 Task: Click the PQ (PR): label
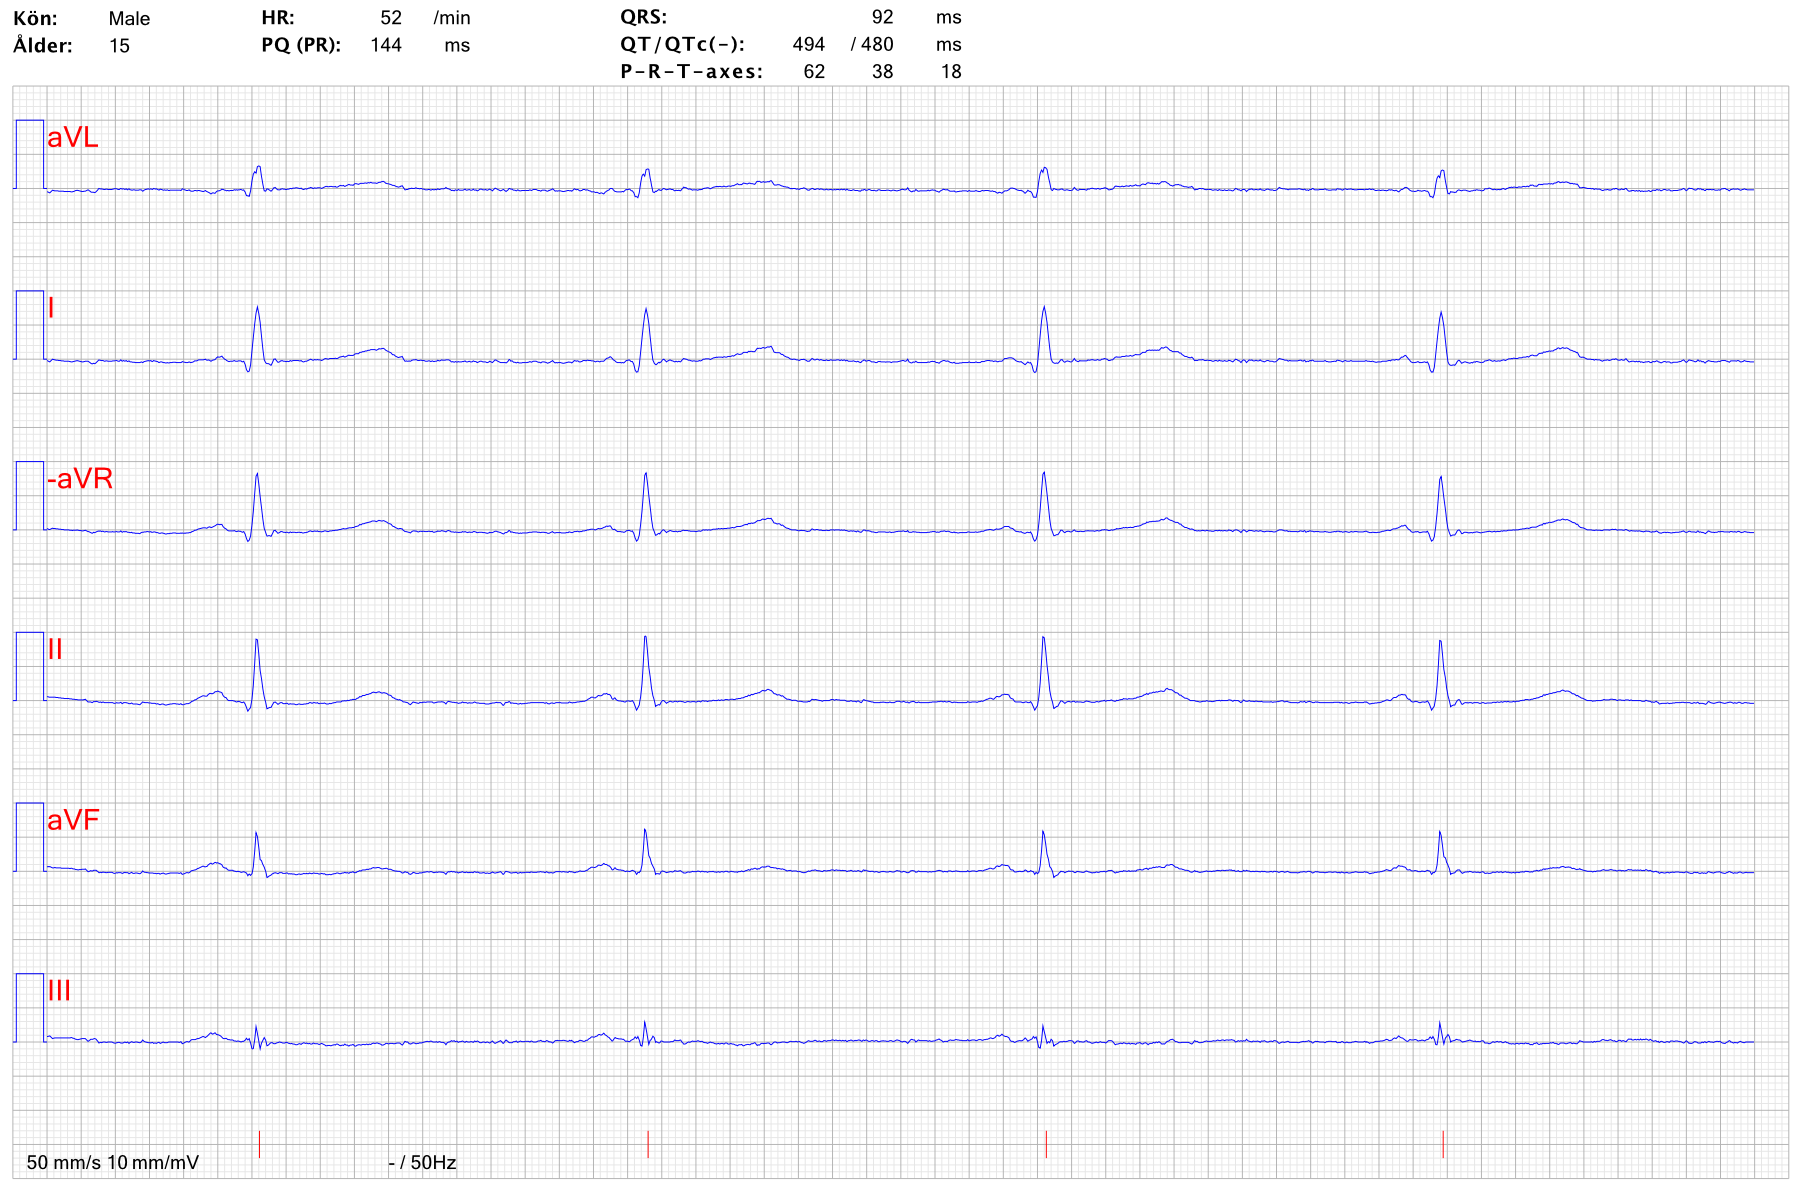(301, 45)
